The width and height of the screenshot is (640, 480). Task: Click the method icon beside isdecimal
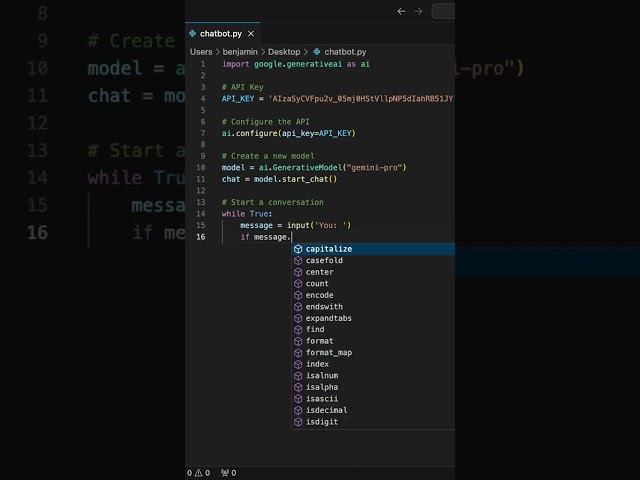298,410
